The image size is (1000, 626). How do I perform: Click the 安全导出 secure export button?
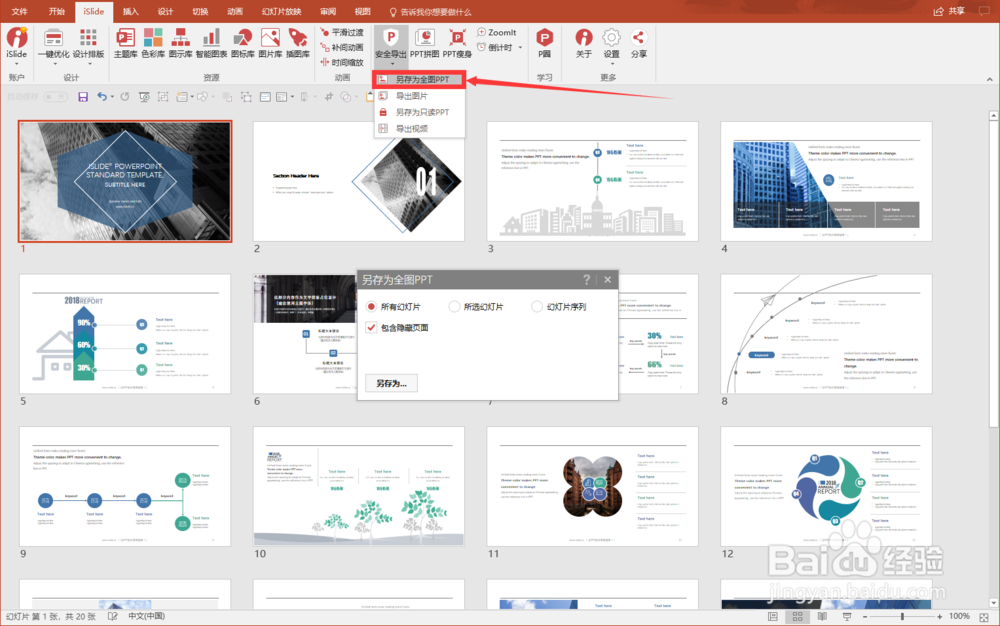pyautogui.click(x=391, y=45)
